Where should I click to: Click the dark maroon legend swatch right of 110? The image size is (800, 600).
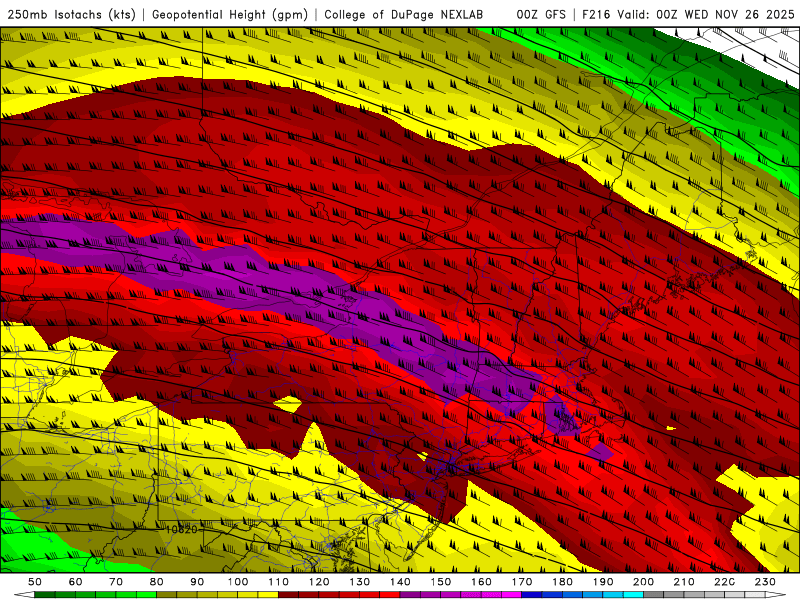pyautogui.click(x=288, y=594)
